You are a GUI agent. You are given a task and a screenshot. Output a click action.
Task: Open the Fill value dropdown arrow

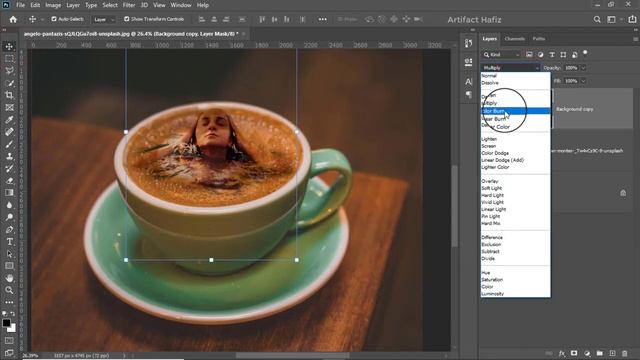[x=583, y=81]
